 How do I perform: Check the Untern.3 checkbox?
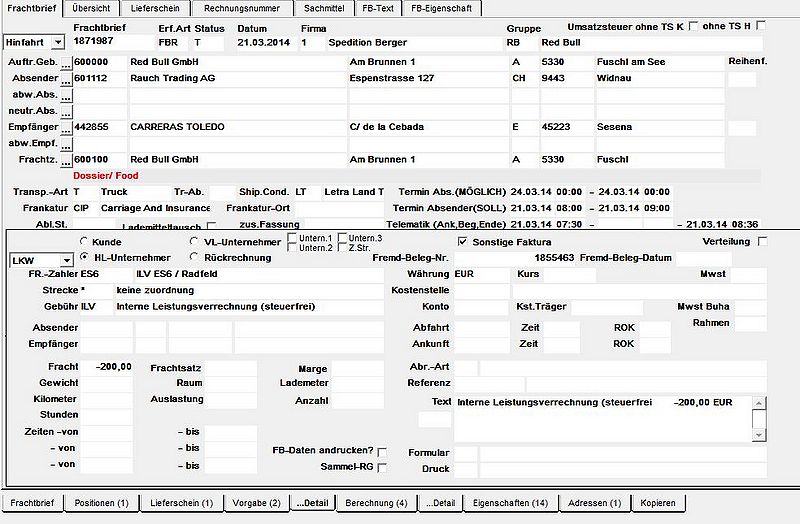click(x=342, y=238)
